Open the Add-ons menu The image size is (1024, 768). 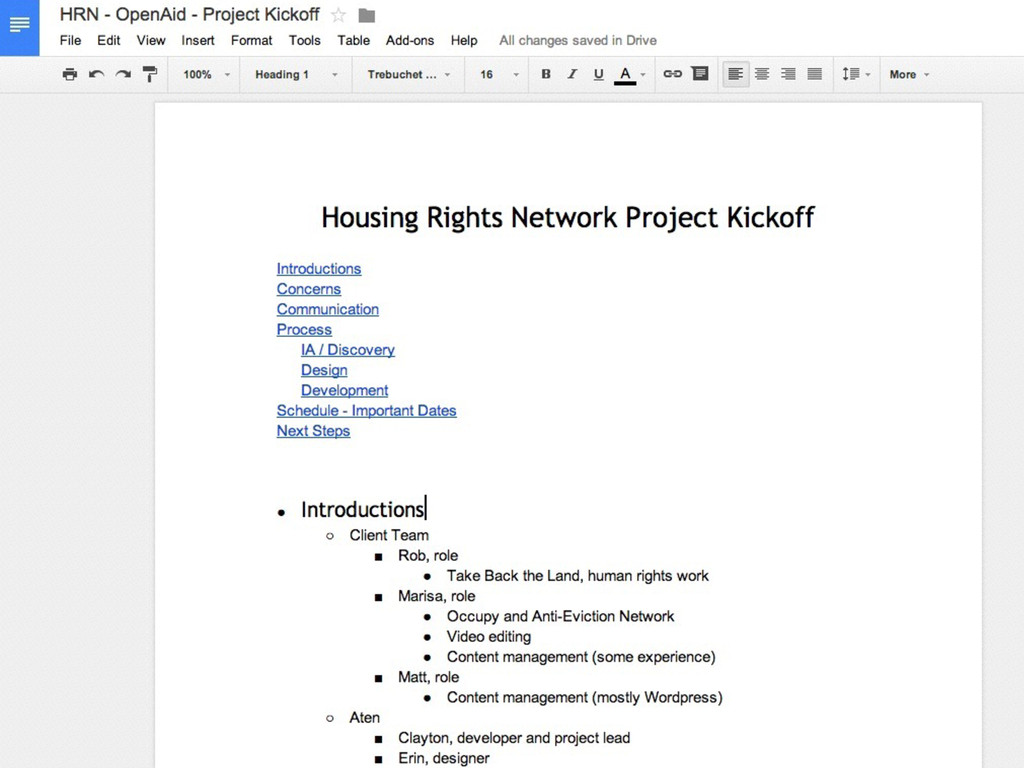(x=410, y=40)
